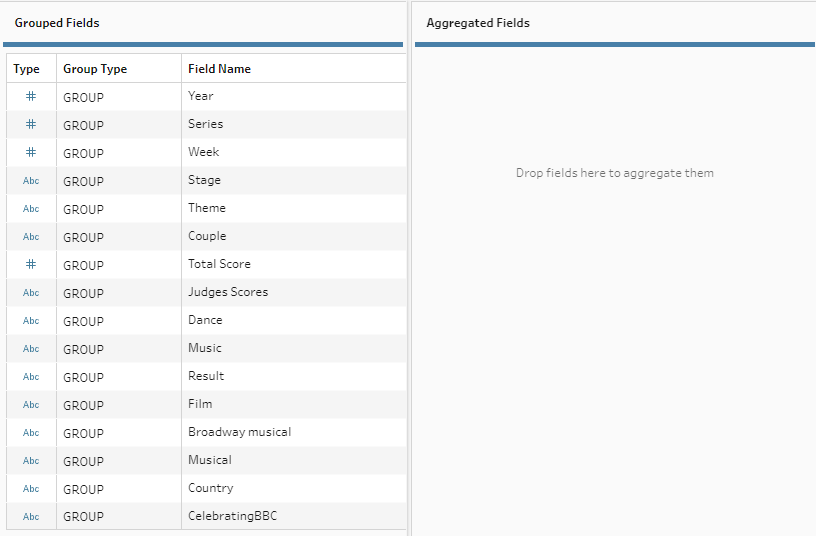The width and height of the screenshot is (816, 536).
Task: Click the Field Name column header
Action: [x=219, y=69]
